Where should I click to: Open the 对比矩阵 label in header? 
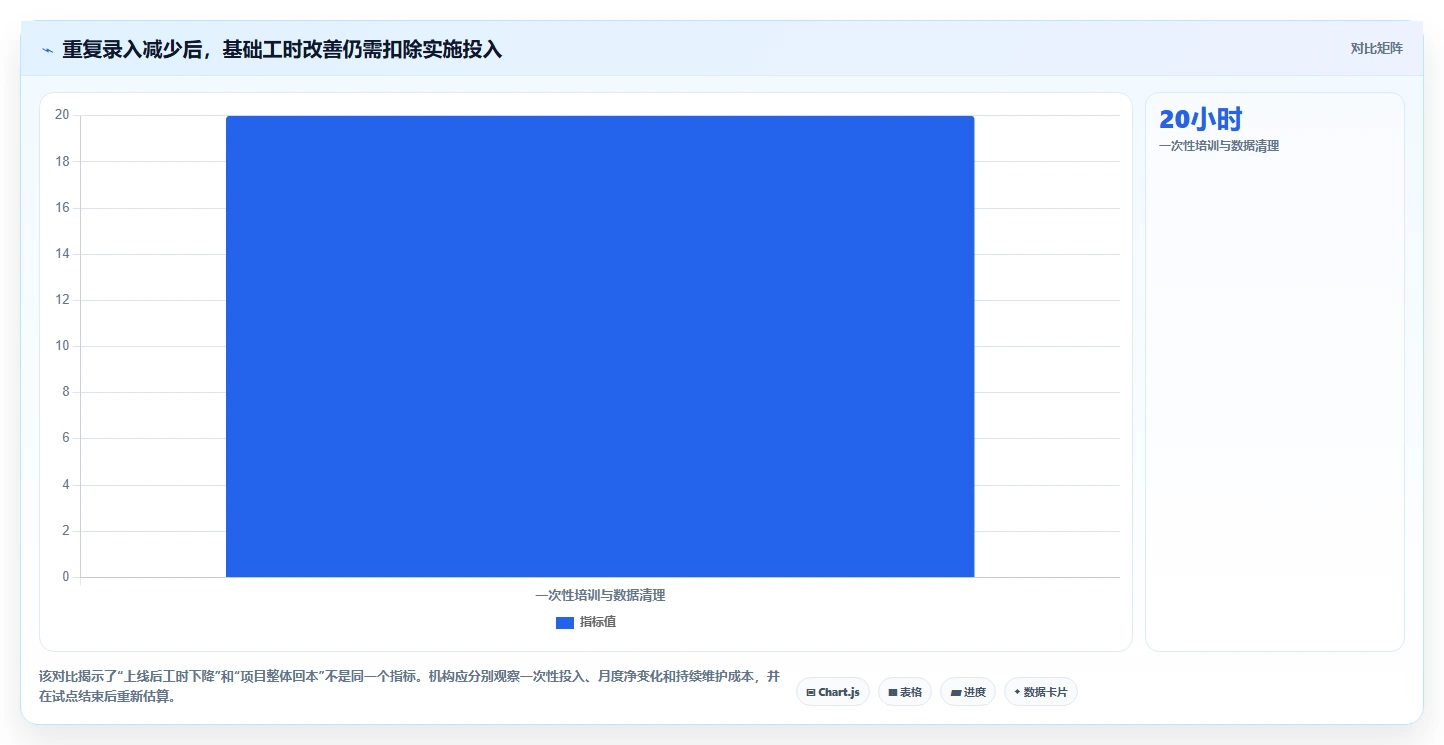1376,48
